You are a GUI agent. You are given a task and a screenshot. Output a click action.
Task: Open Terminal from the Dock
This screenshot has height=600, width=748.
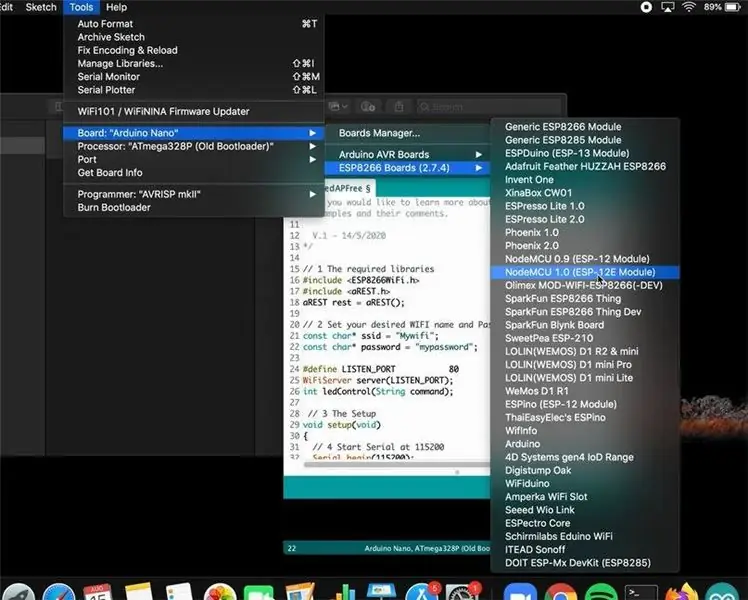click(x=641, y=592)
